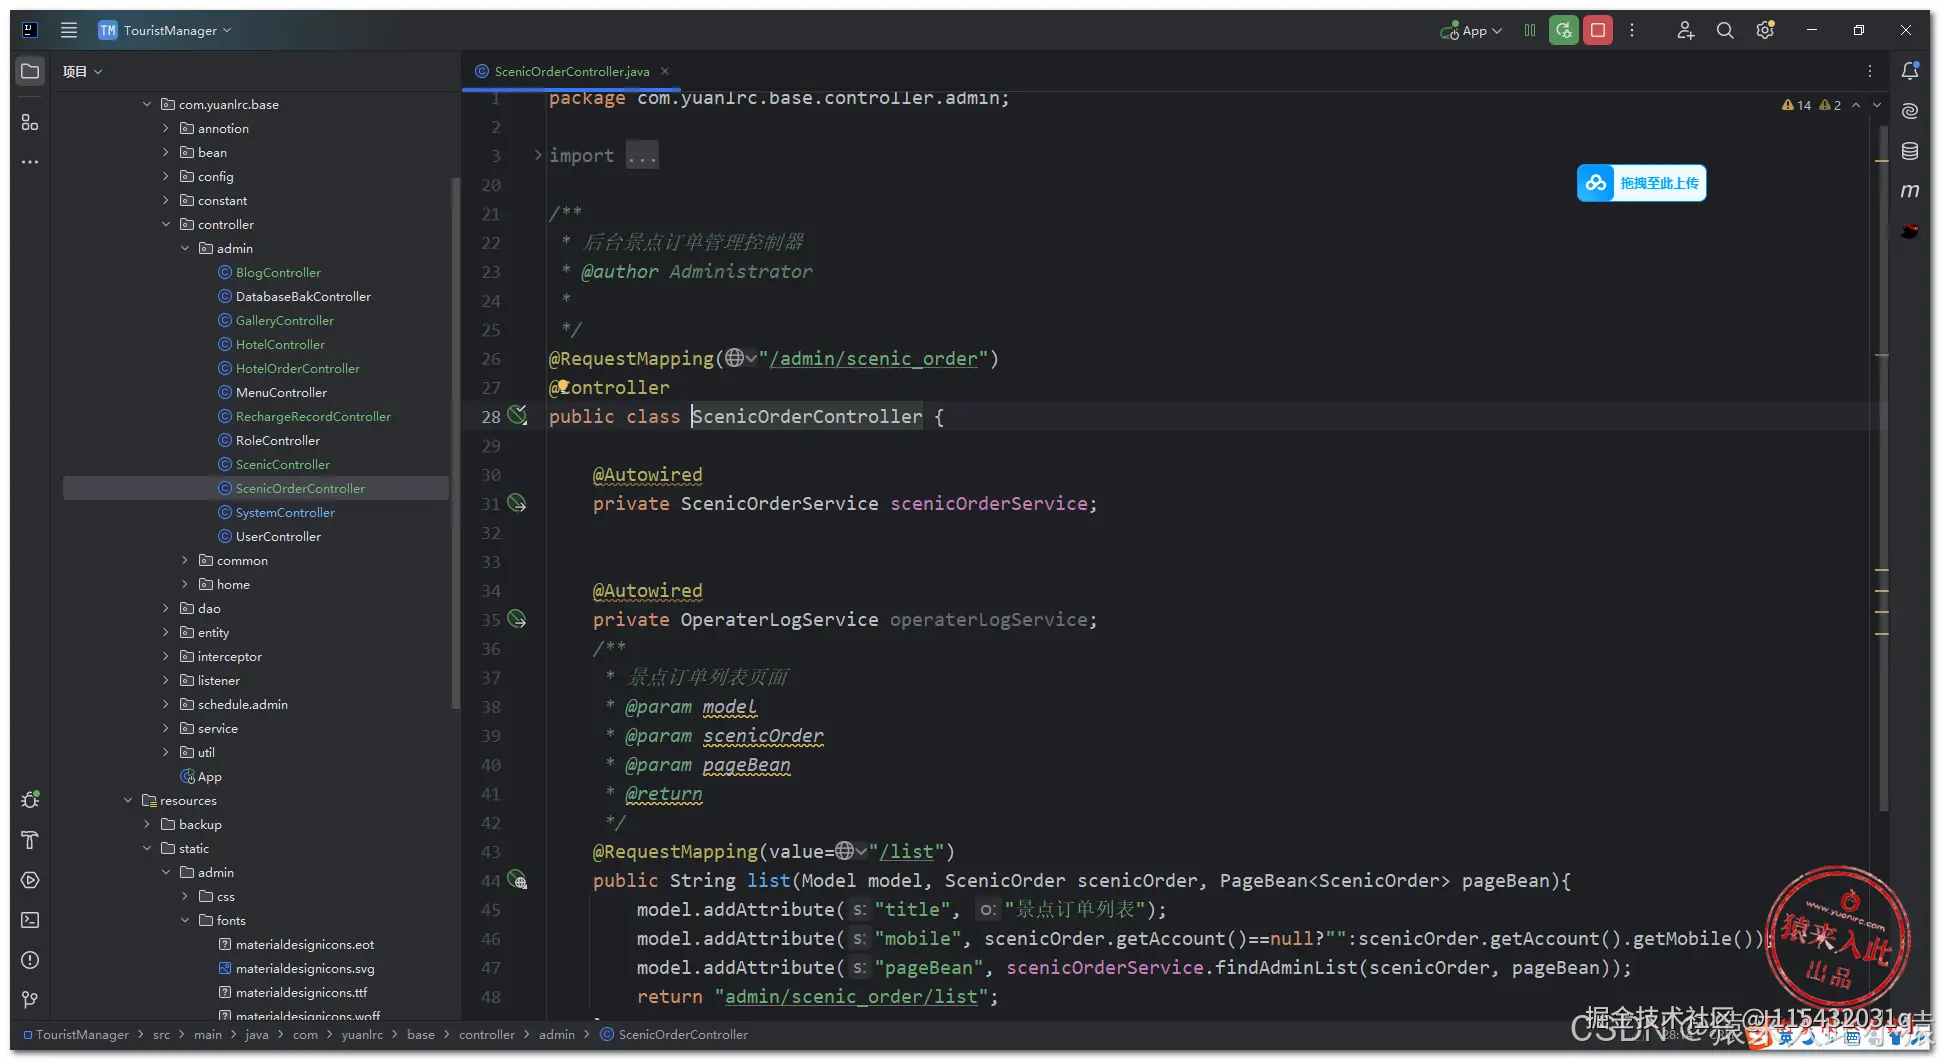Click the blue cloud upload button
The height and width of the screenshot is (1061, 1941).
[1642, 183]
